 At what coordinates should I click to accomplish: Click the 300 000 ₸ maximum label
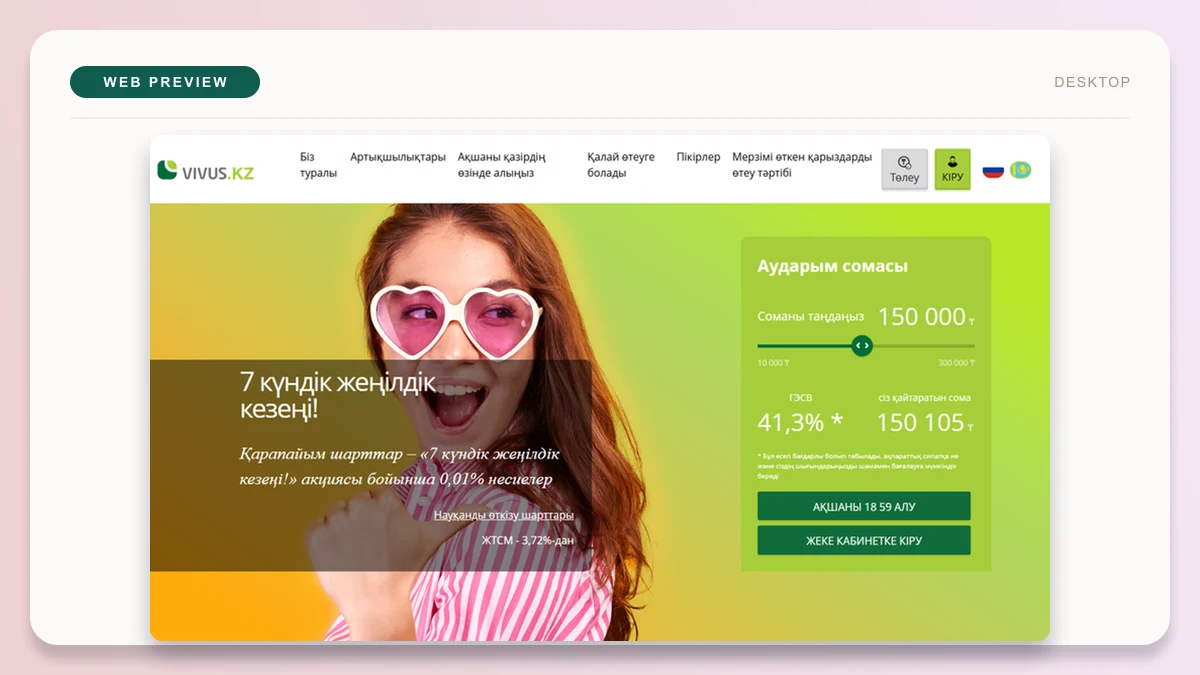955,363
